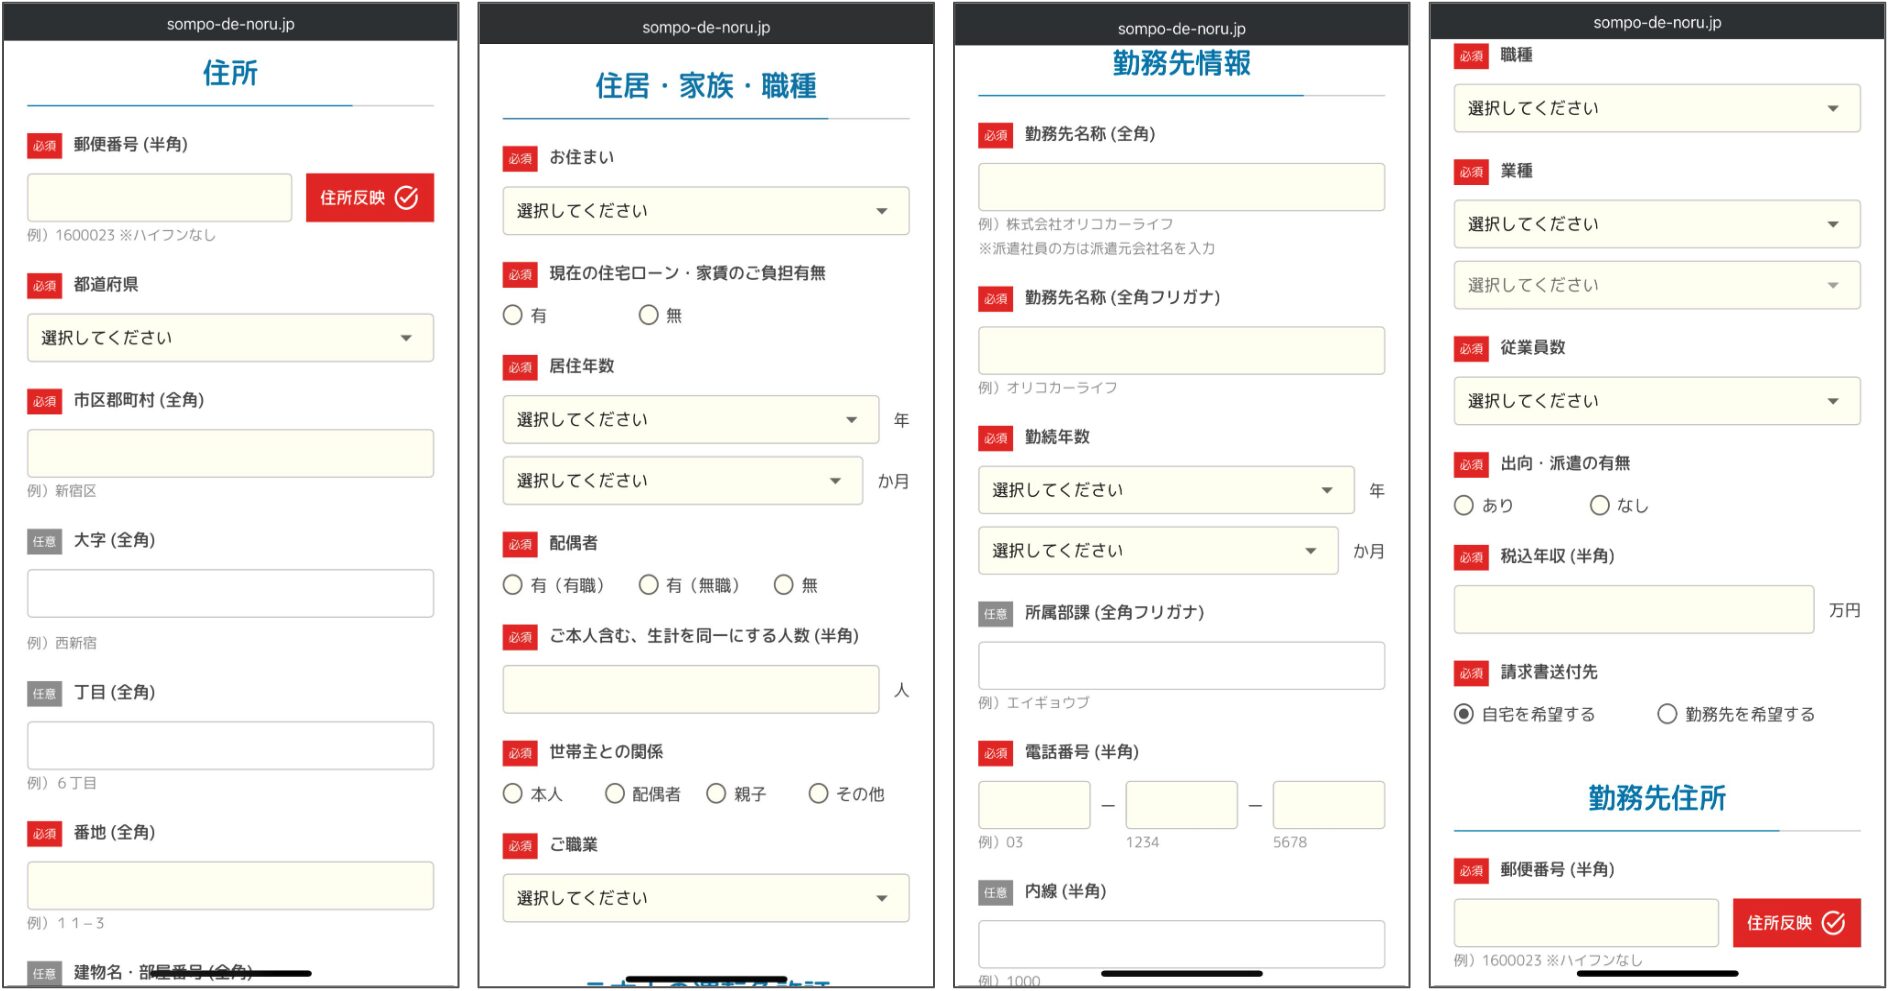Choose 勤務先を希望する for 請求書送付先
Screen dimensions: 1889x991
(x=1667, y=714)
